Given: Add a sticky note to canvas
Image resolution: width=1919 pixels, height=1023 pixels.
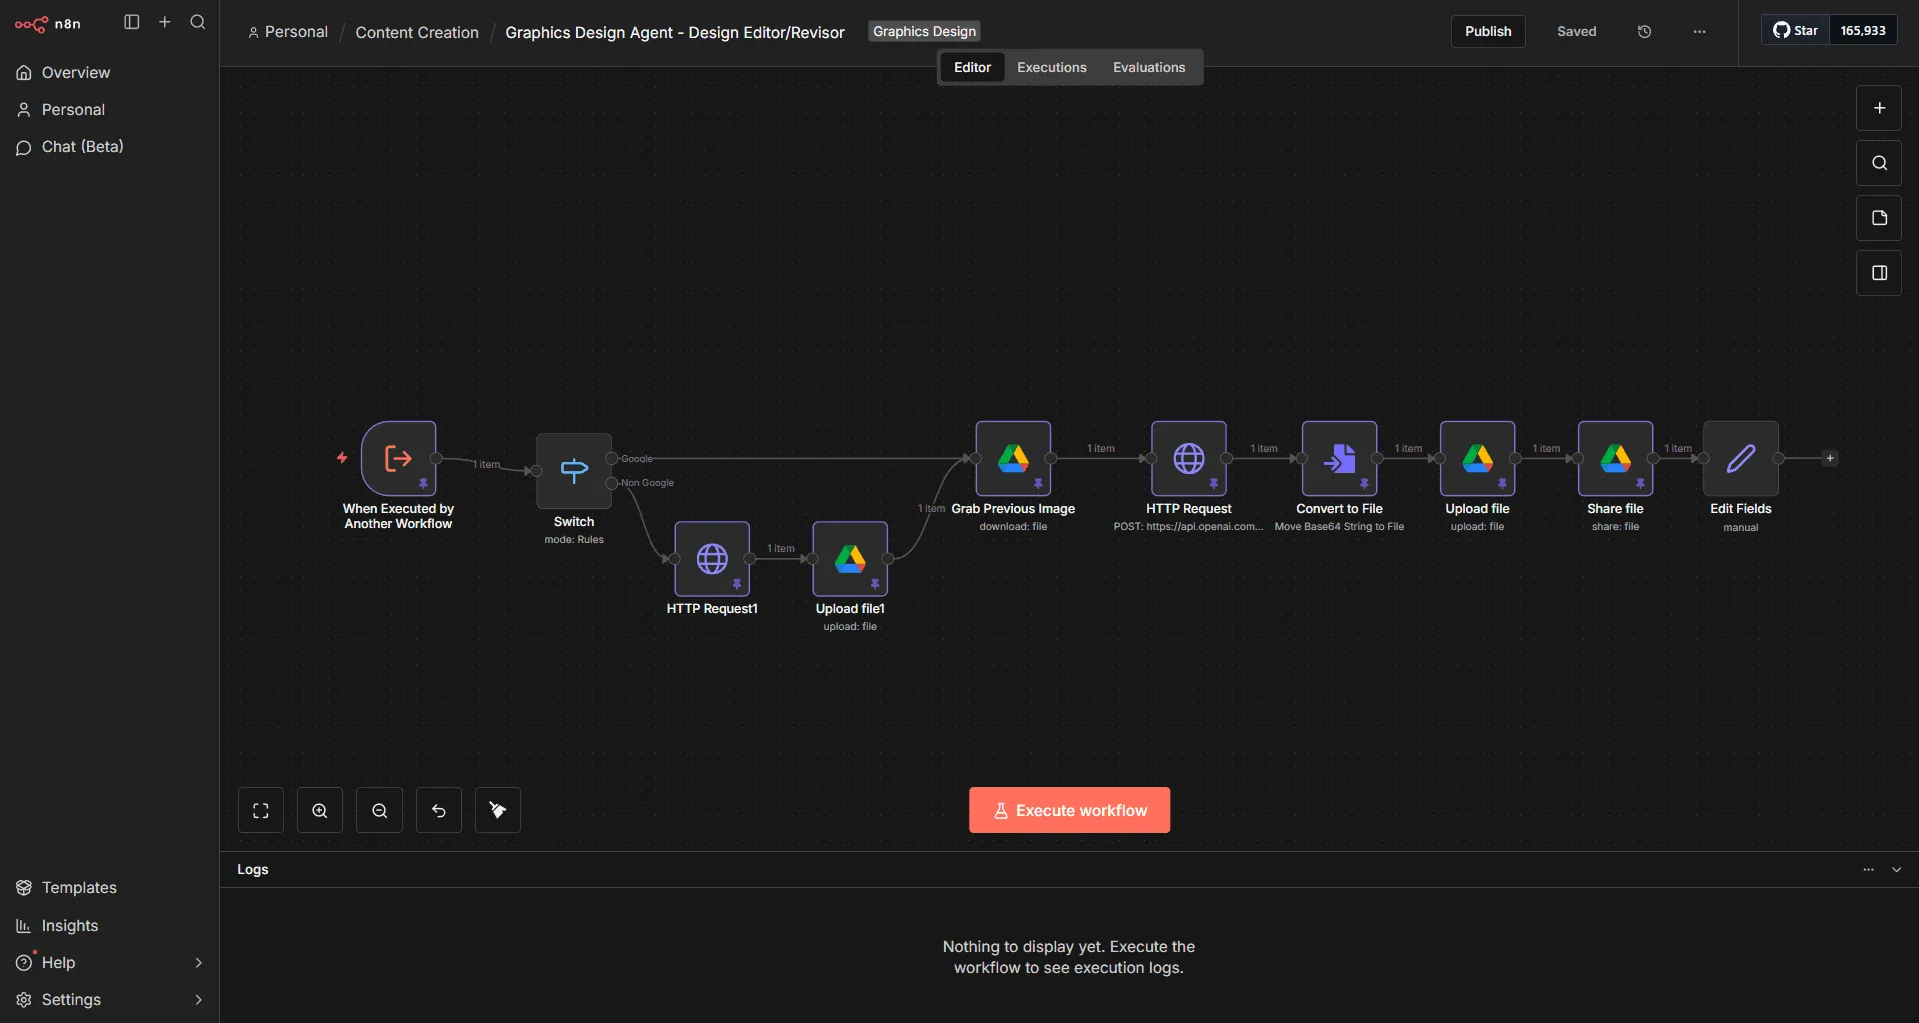Looking at the screenshot, I should [x=1879, y=218].
